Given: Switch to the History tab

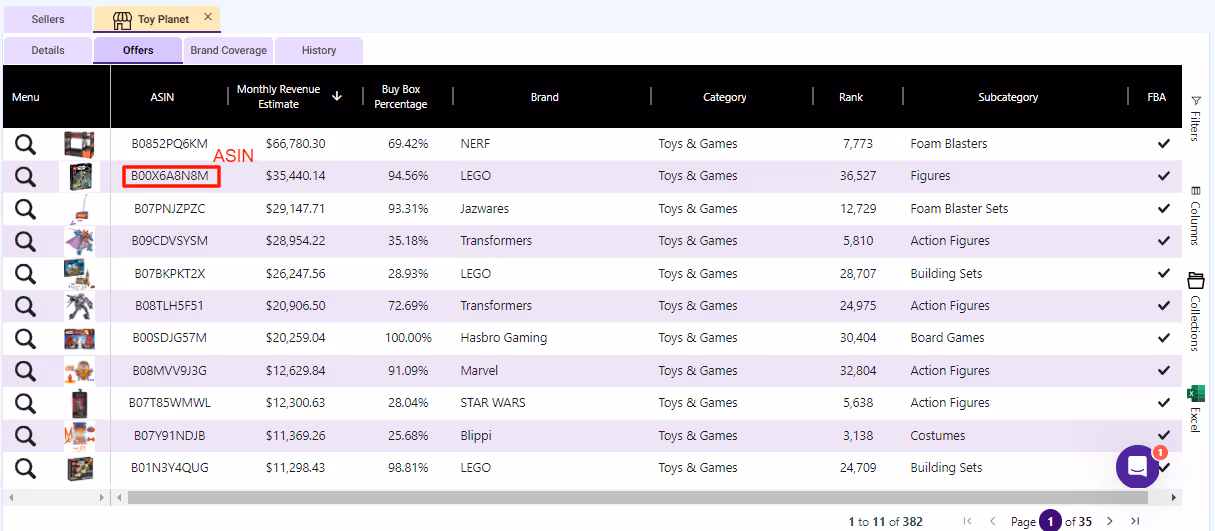Looking at the screenshot, I should (x=319, y=50).
